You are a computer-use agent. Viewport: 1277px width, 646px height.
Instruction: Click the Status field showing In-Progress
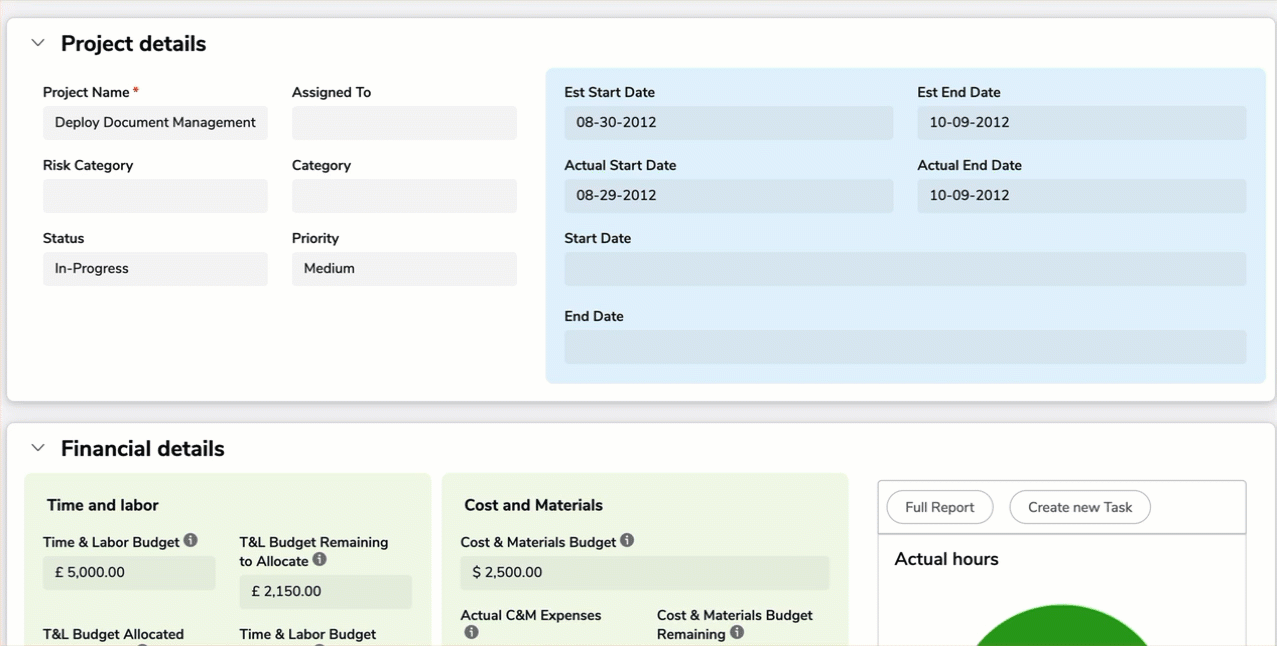tap(155, 269)
